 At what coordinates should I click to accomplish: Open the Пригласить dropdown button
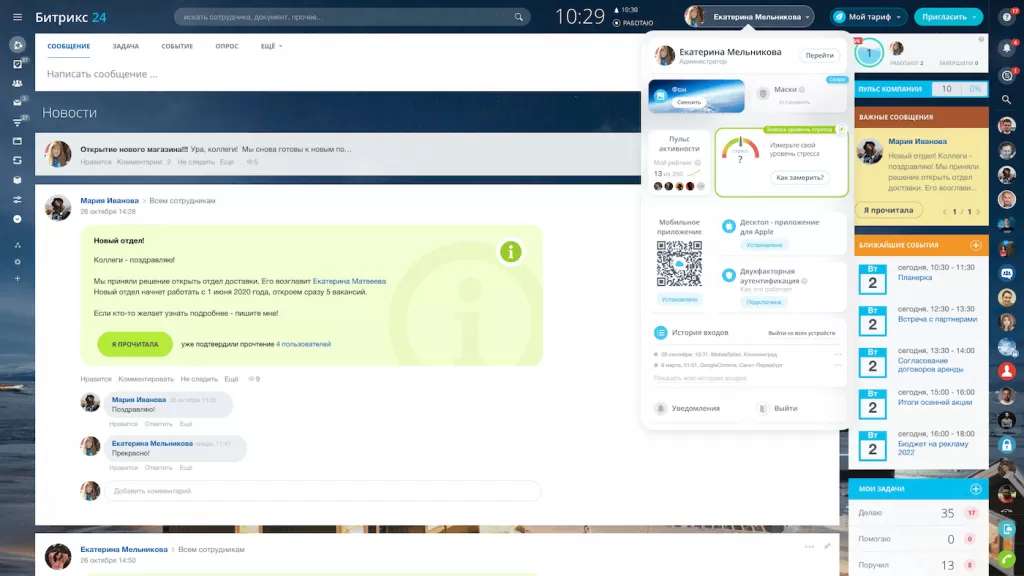tap(948, 17)
